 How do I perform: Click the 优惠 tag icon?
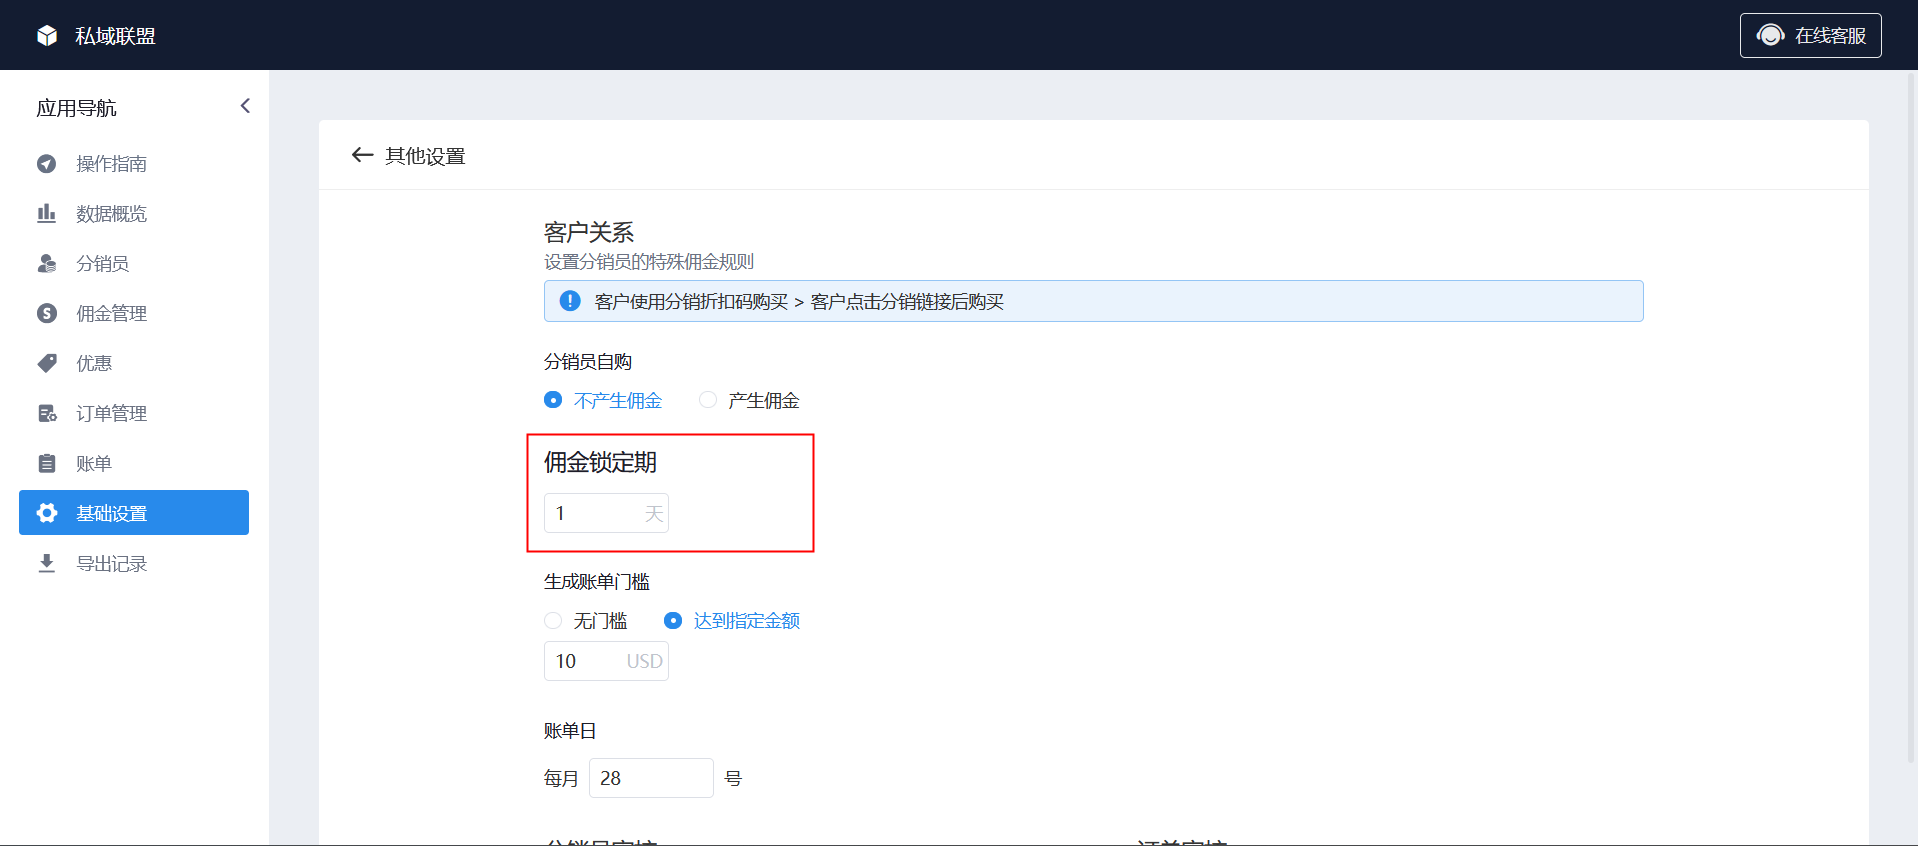[47, 364]
